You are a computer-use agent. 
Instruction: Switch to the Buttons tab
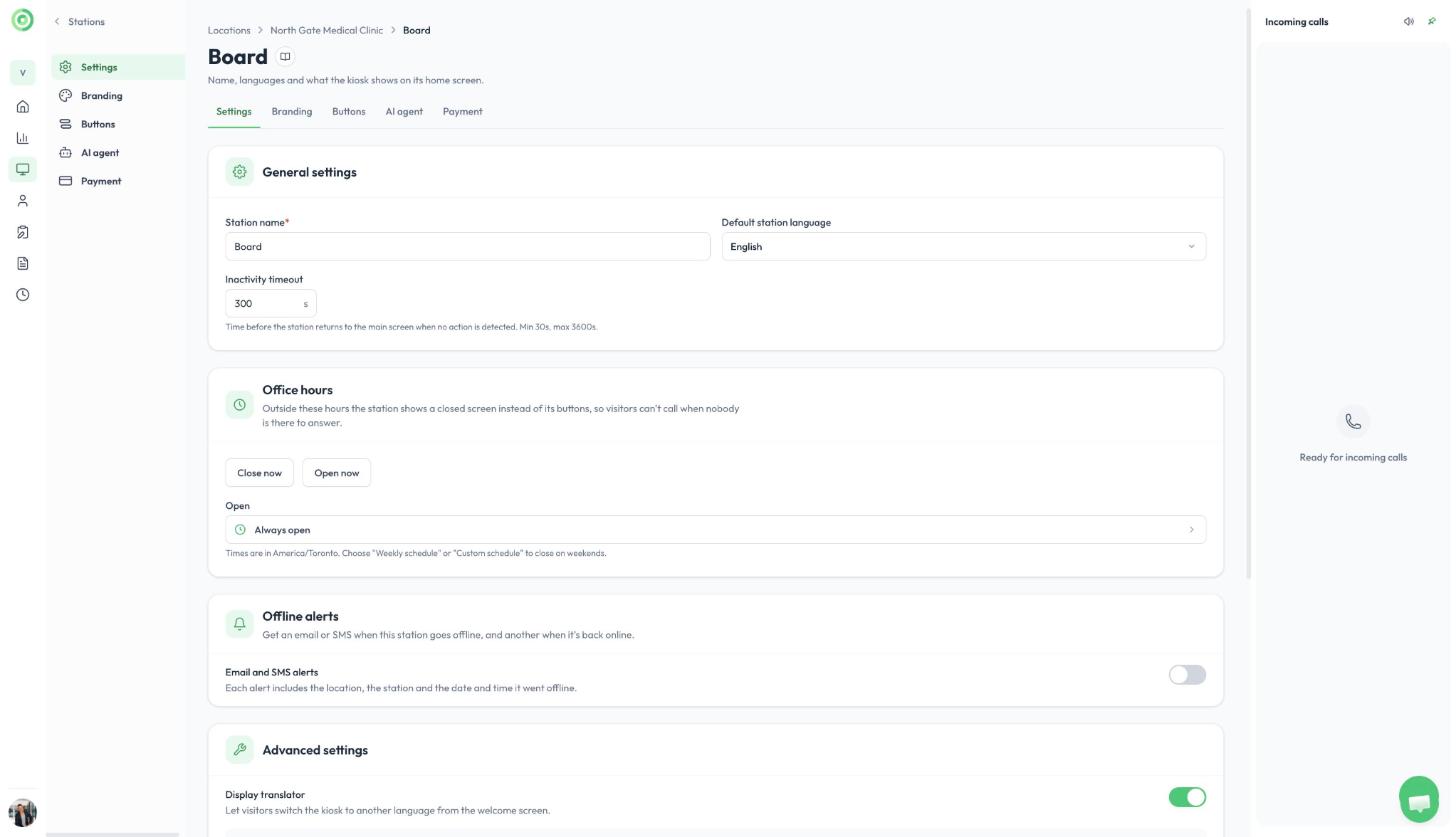click(349, 112)
